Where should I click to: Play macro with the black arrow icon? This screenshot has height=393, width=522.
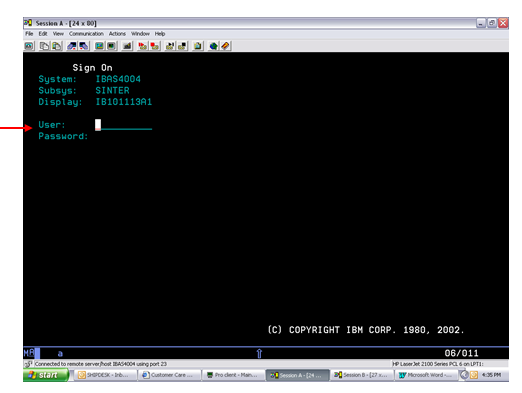tap(170, 46)
